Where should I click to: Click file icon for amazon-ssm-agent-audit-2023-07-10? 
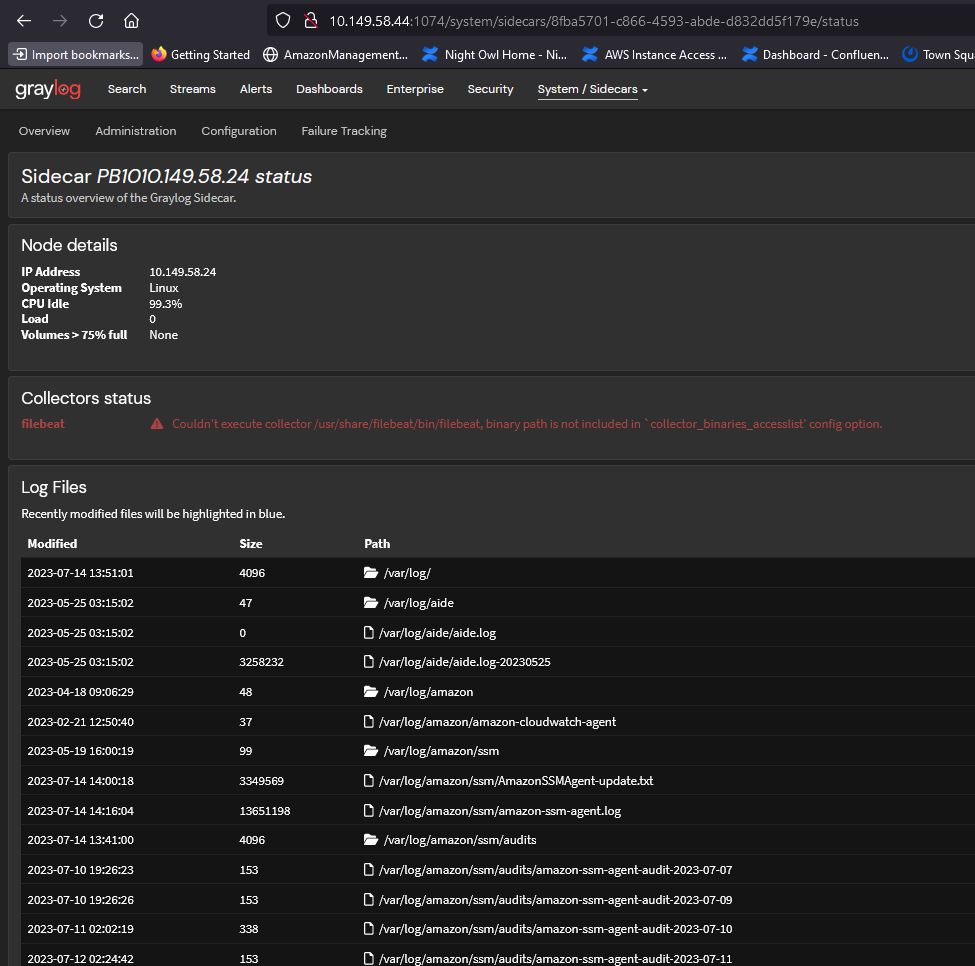(x=369, y=929)
